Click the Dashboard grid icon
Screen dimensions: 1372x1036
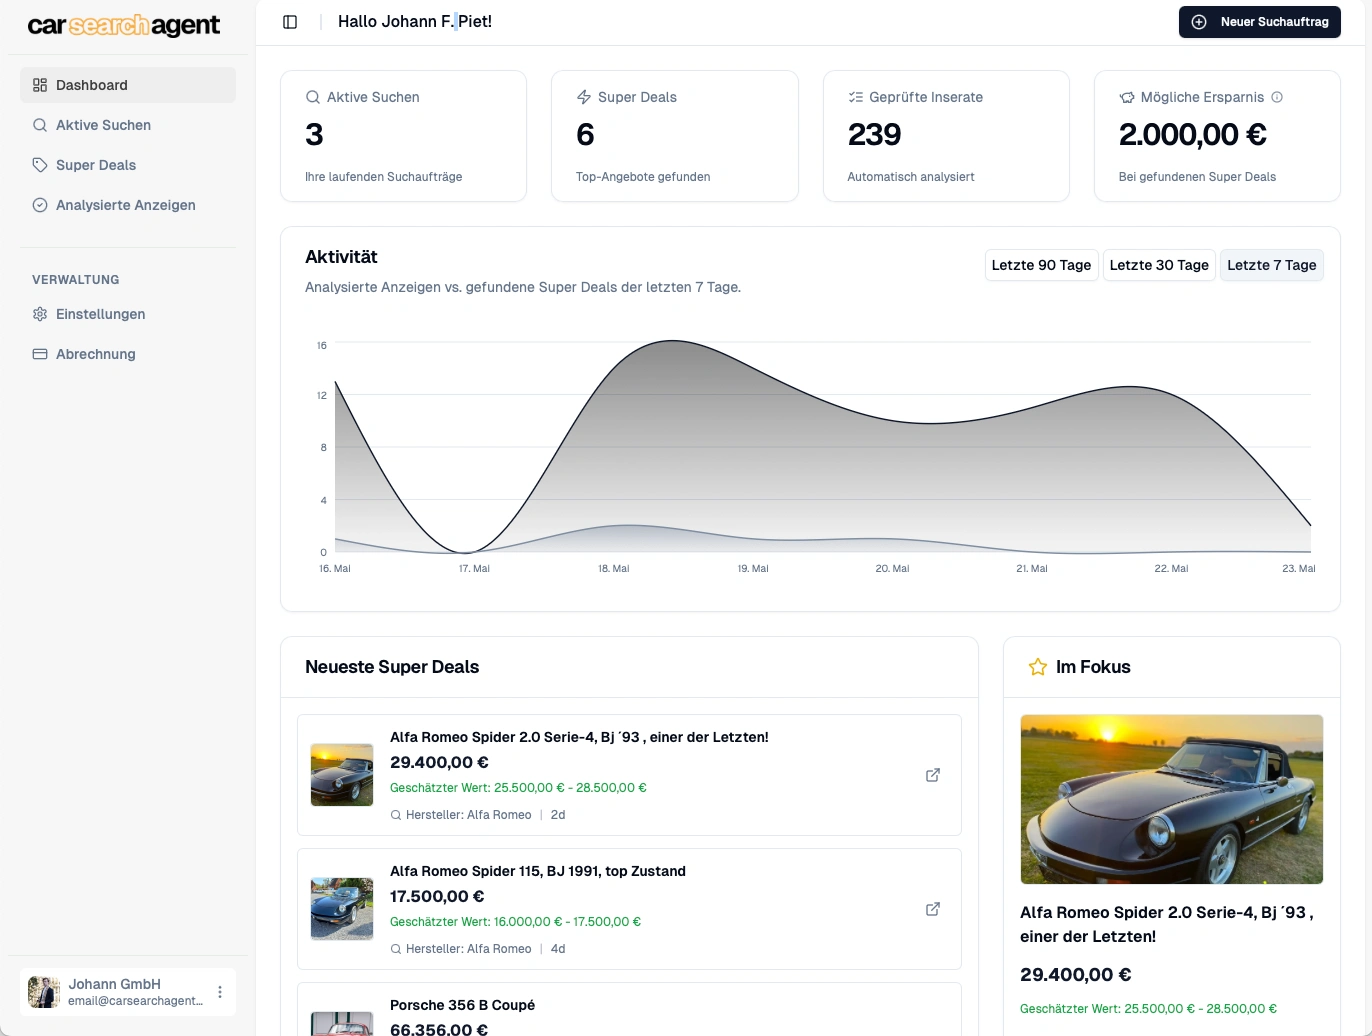pos(40,85)
